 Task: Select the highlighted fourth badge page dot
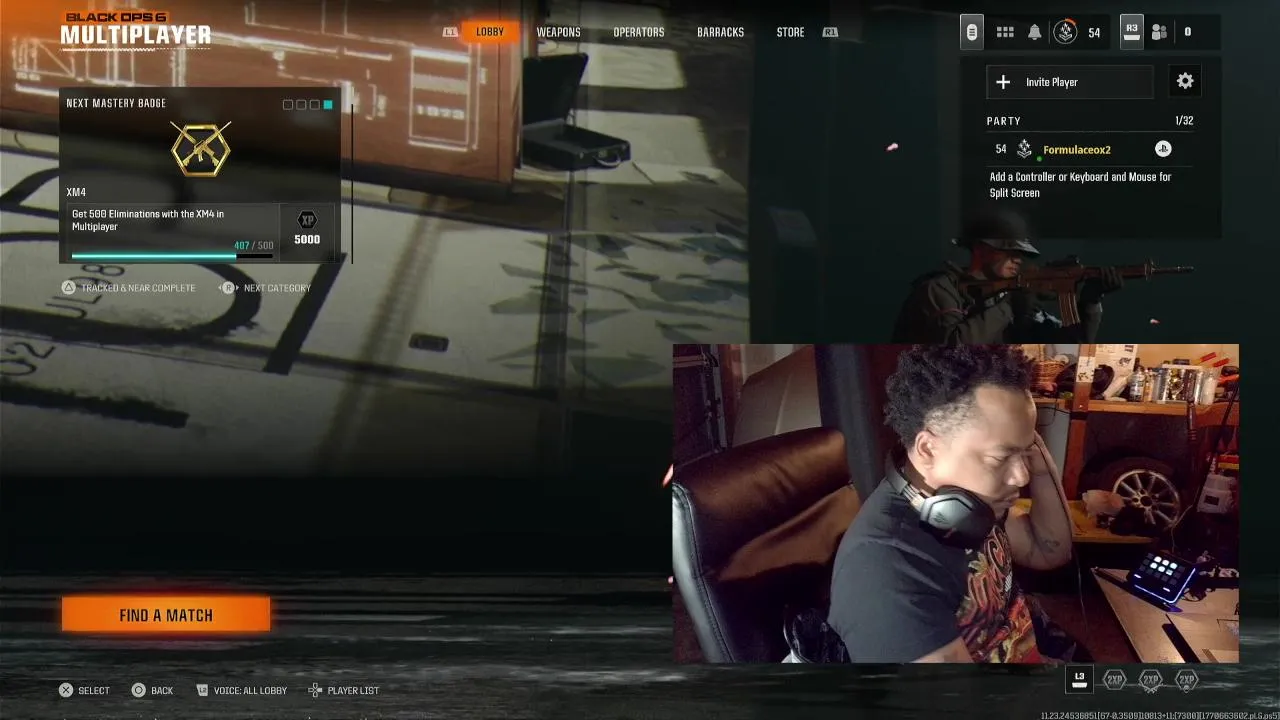point(328,104)
